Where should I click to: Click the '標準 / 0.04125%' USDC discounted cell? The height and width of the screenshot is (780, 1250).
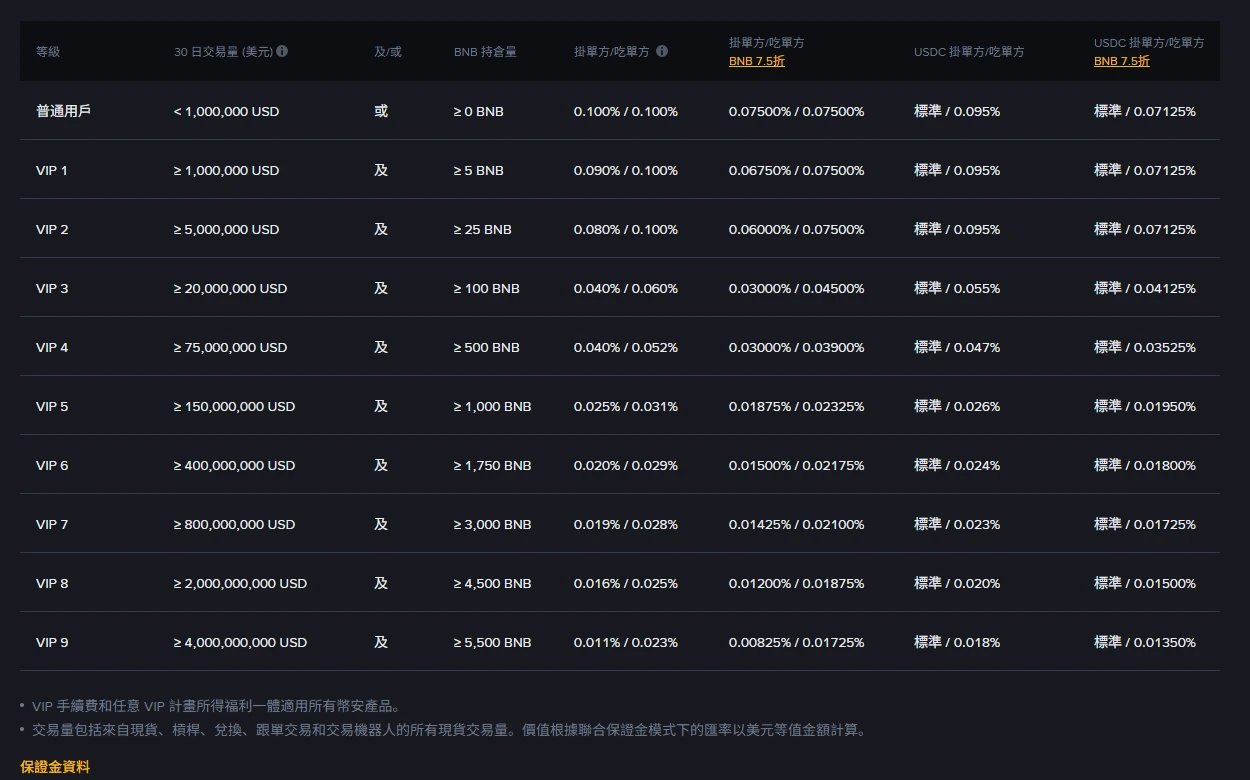point(1145,288)
